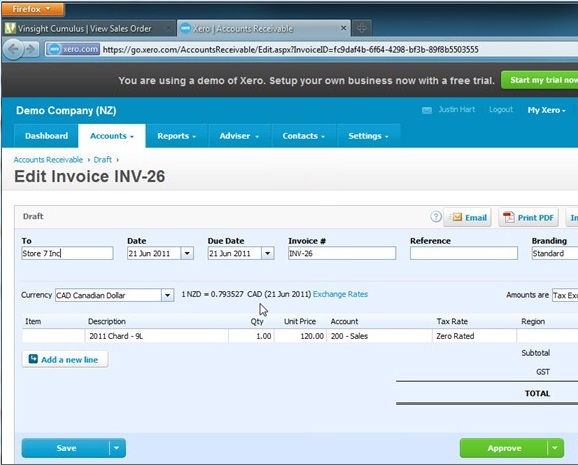The image size is (578, 465).
Task: Expand the Save options arrow
Action: 117,448
